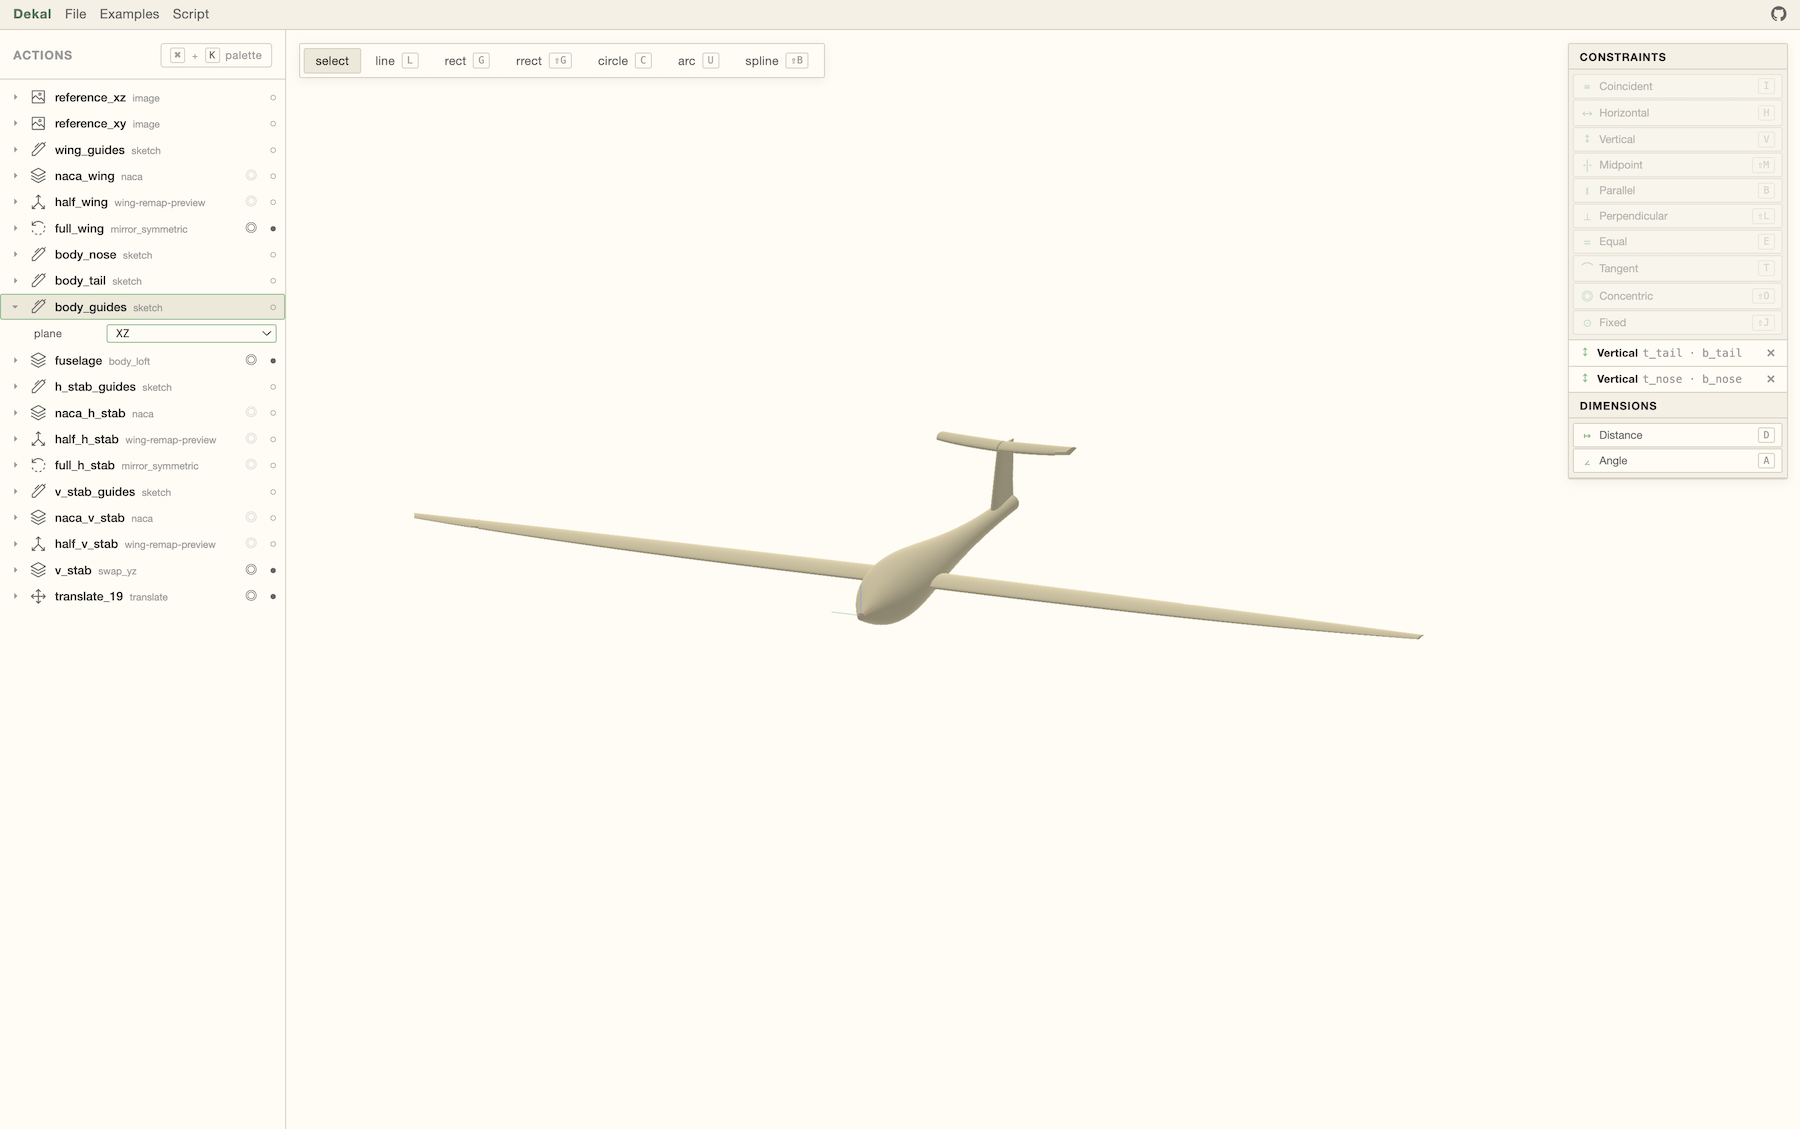The image size is (1800, 1129).
Task: Add a Distance dimension
Action: pyautogui.click(x=1678, y=435)
